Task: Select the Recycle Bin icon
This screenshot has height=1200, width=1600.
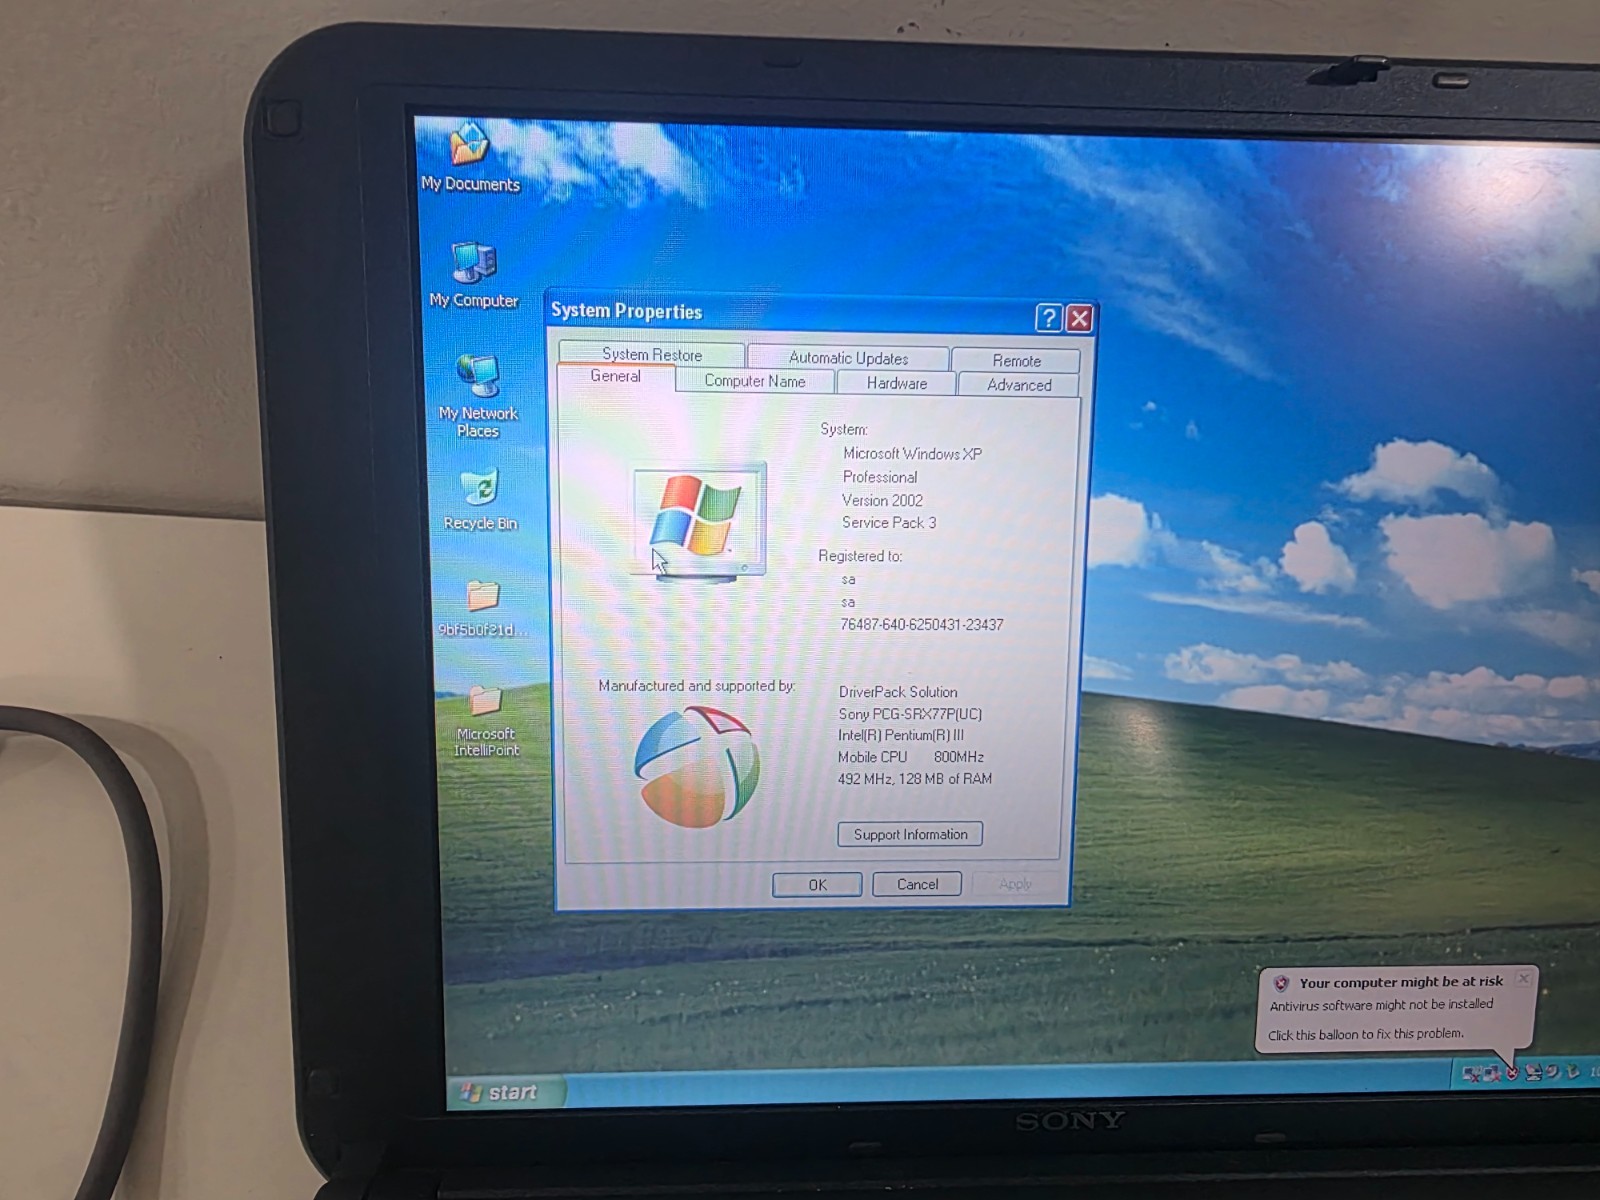Action: click(x=480, y=500)
